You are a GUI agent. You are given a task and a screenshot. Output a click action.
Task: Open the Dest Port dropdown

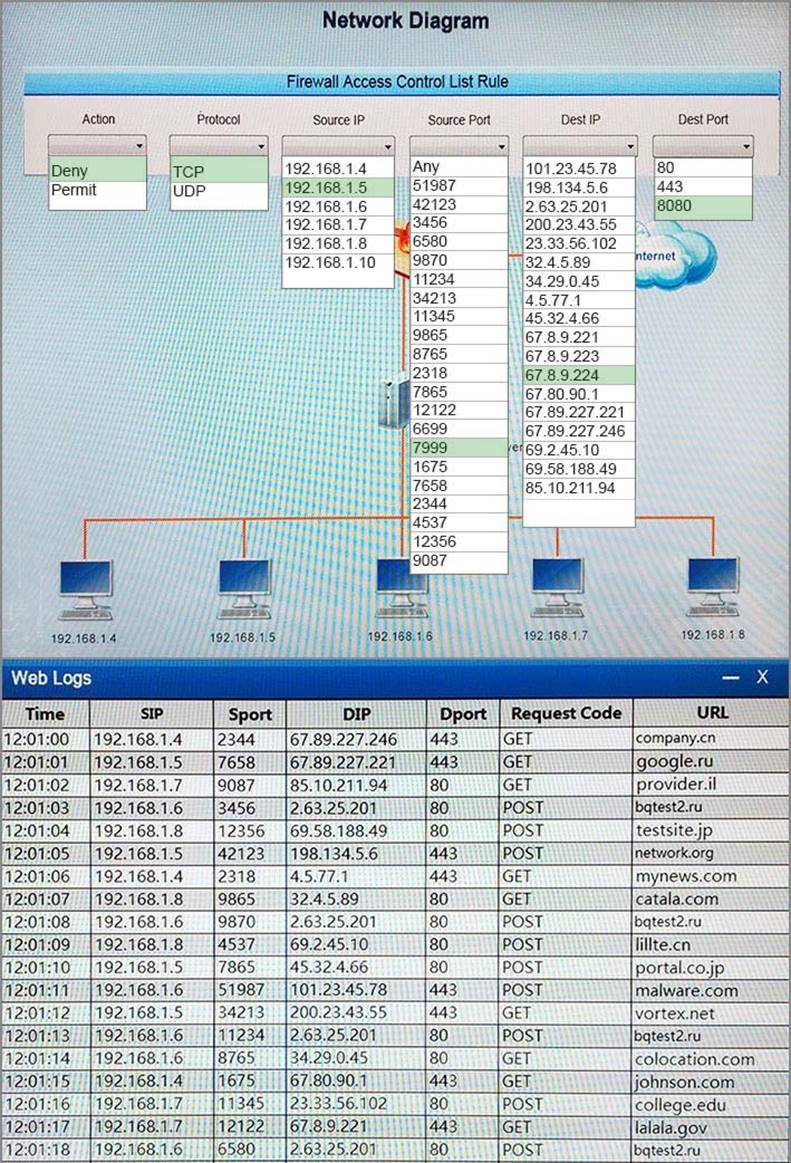(703, 146)
